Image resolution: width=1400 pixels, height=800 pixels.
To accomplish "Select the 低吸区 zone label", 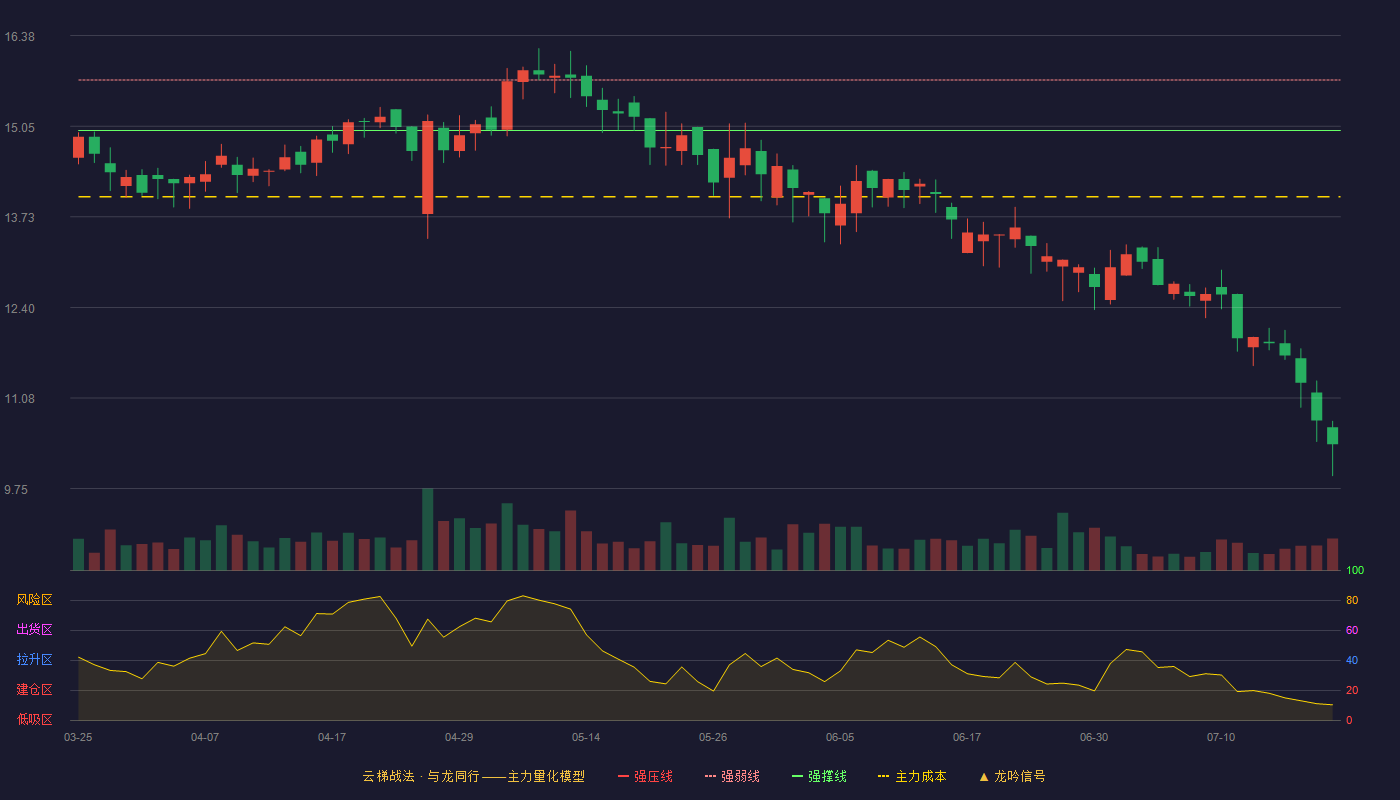I will click(x=34, y=718).
